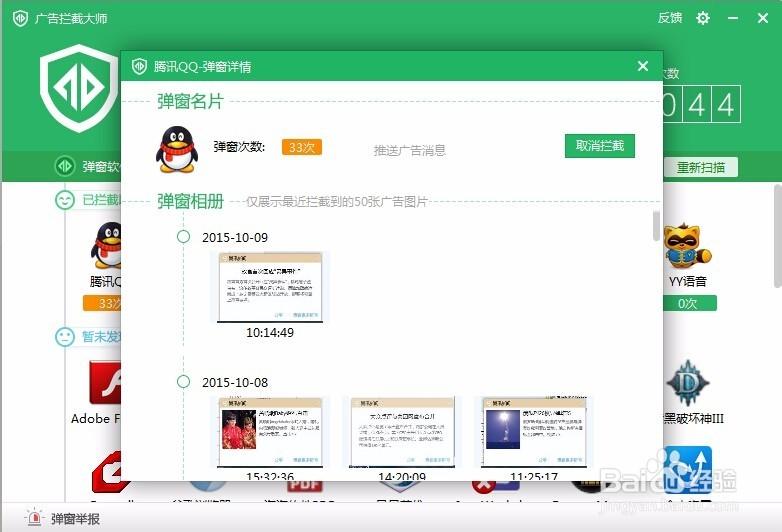Open the 11:25:17 popup thumbnail
782x532 pixels.
click(x=534, y=432)
